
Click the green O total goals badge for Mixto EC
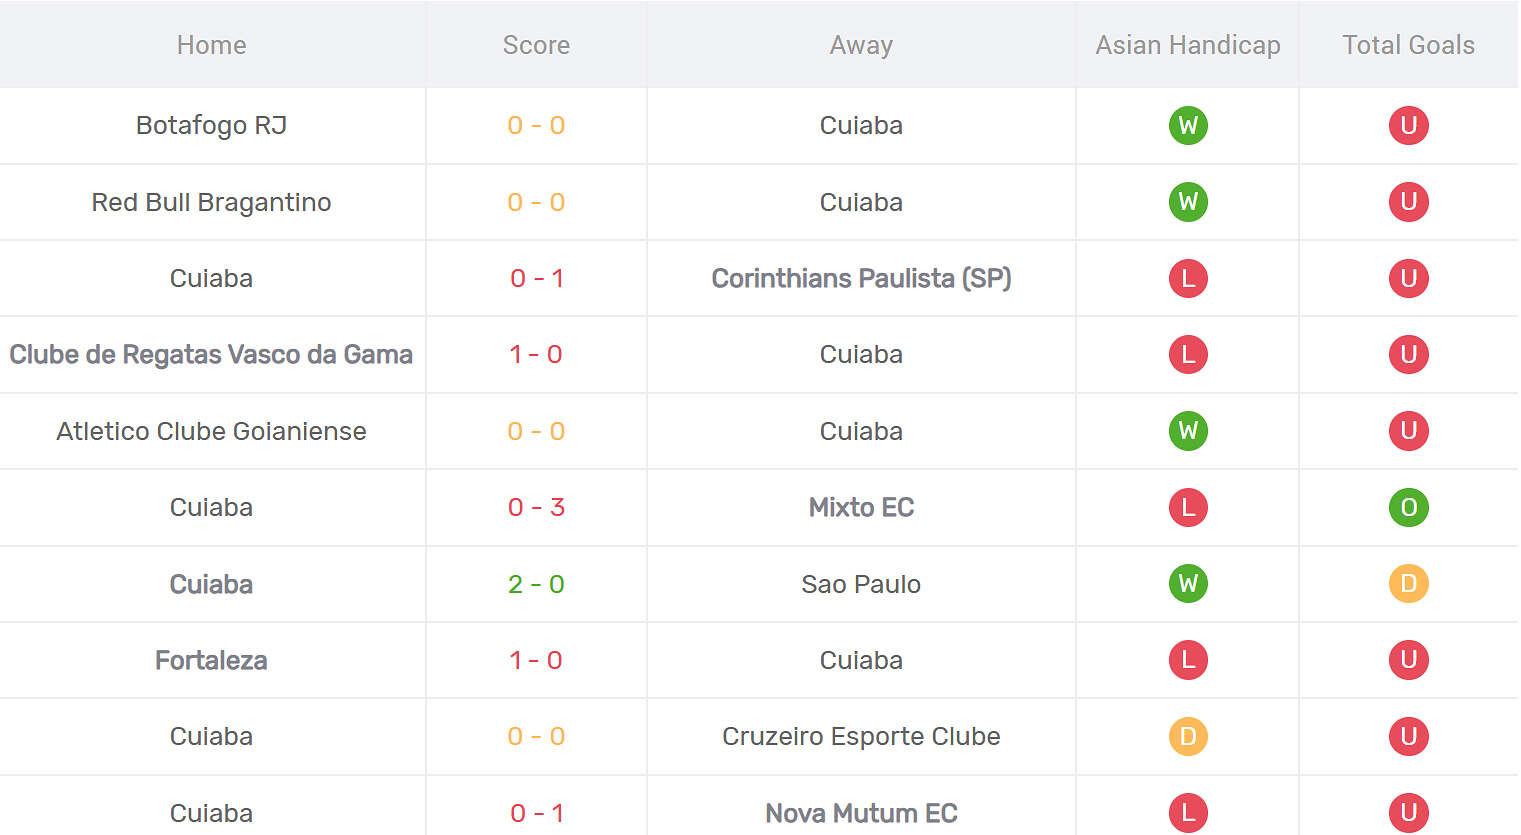point(1408,507)
